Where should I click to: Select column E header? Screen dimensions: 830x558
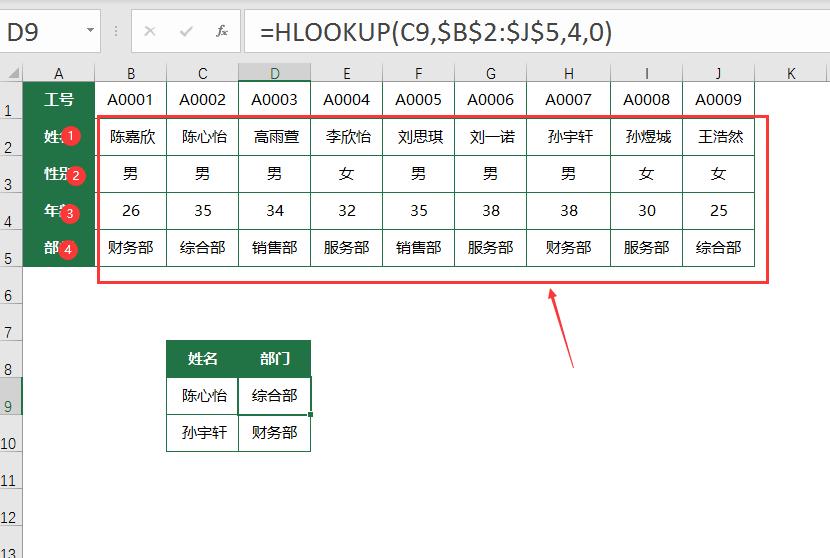pos(347,73)
